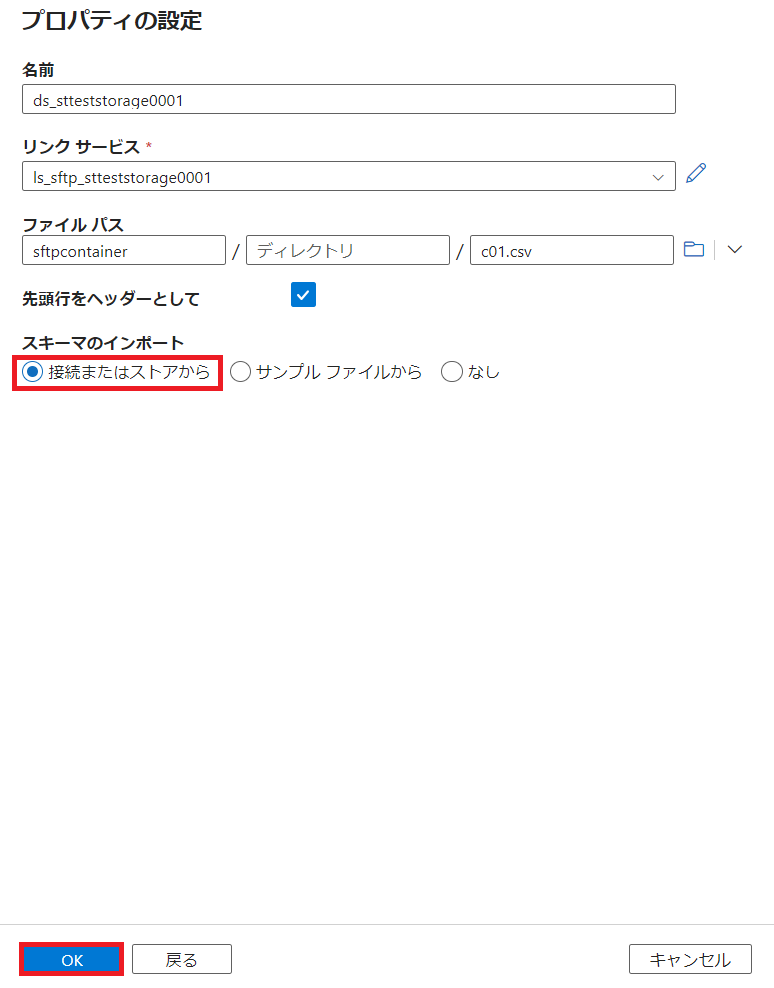774x988 pixels.
Task: Click the ファイル パス label
Action: click(72, 224)
